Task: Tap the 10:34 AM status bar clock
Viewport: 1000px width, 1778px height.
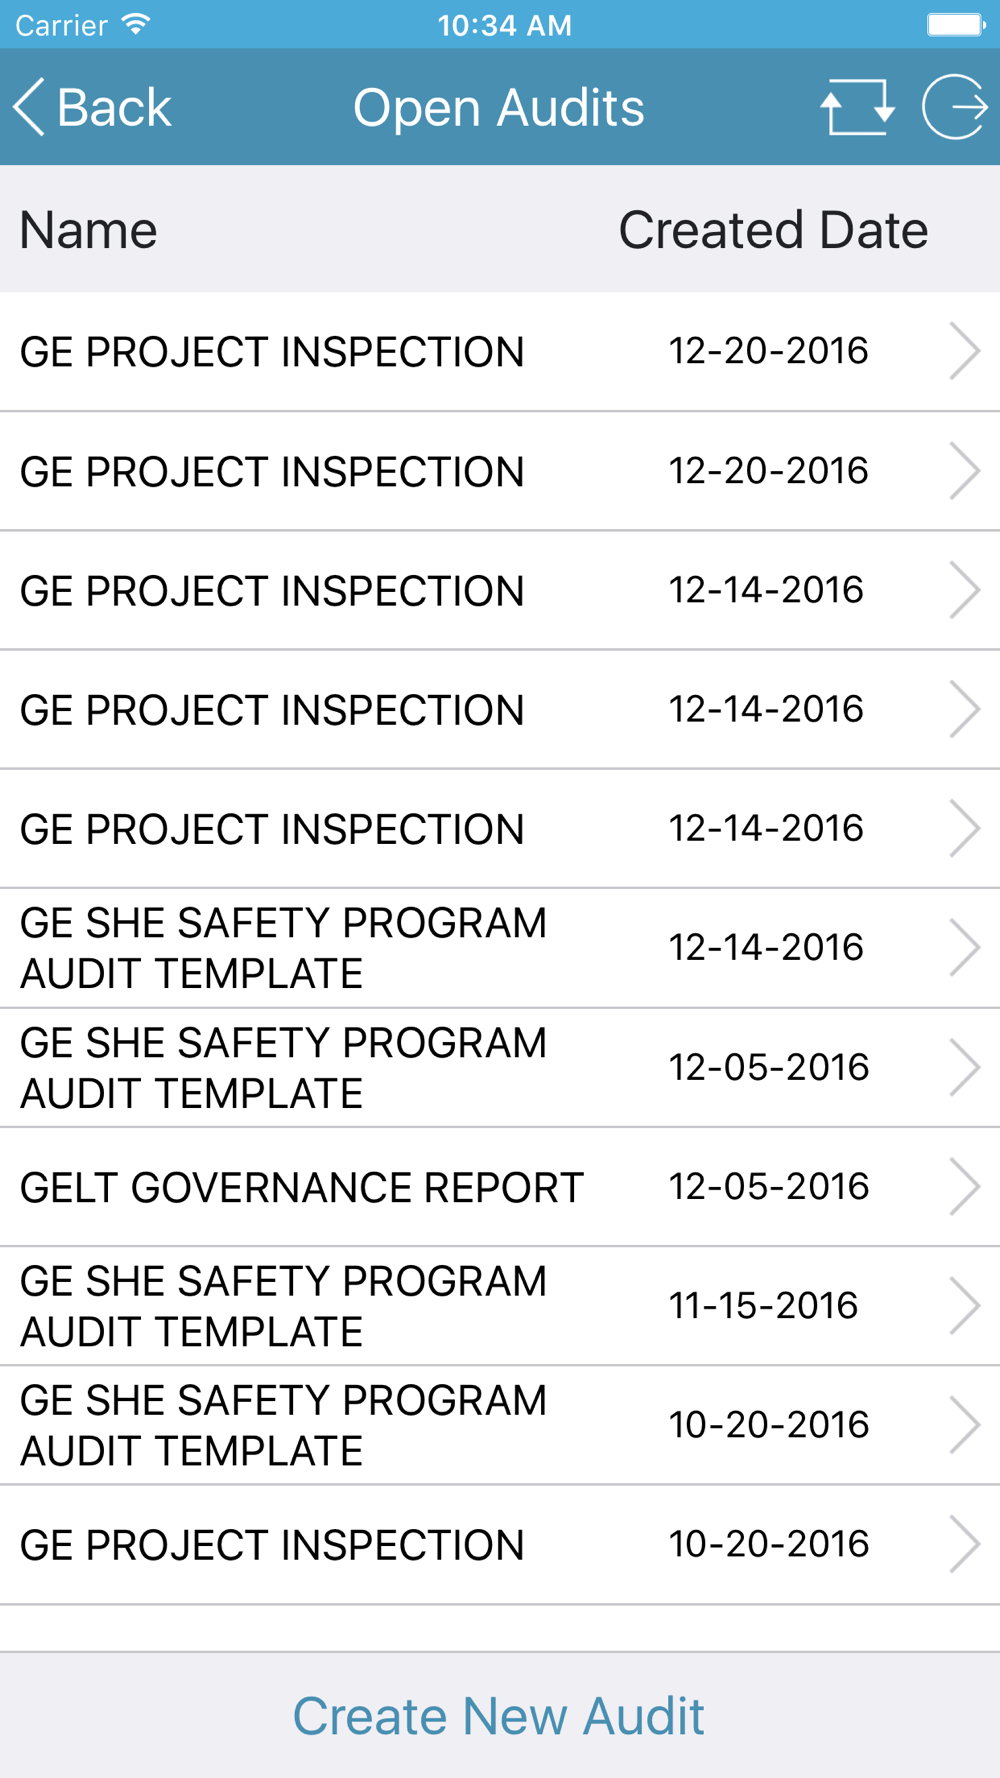Action: point(504,25)
